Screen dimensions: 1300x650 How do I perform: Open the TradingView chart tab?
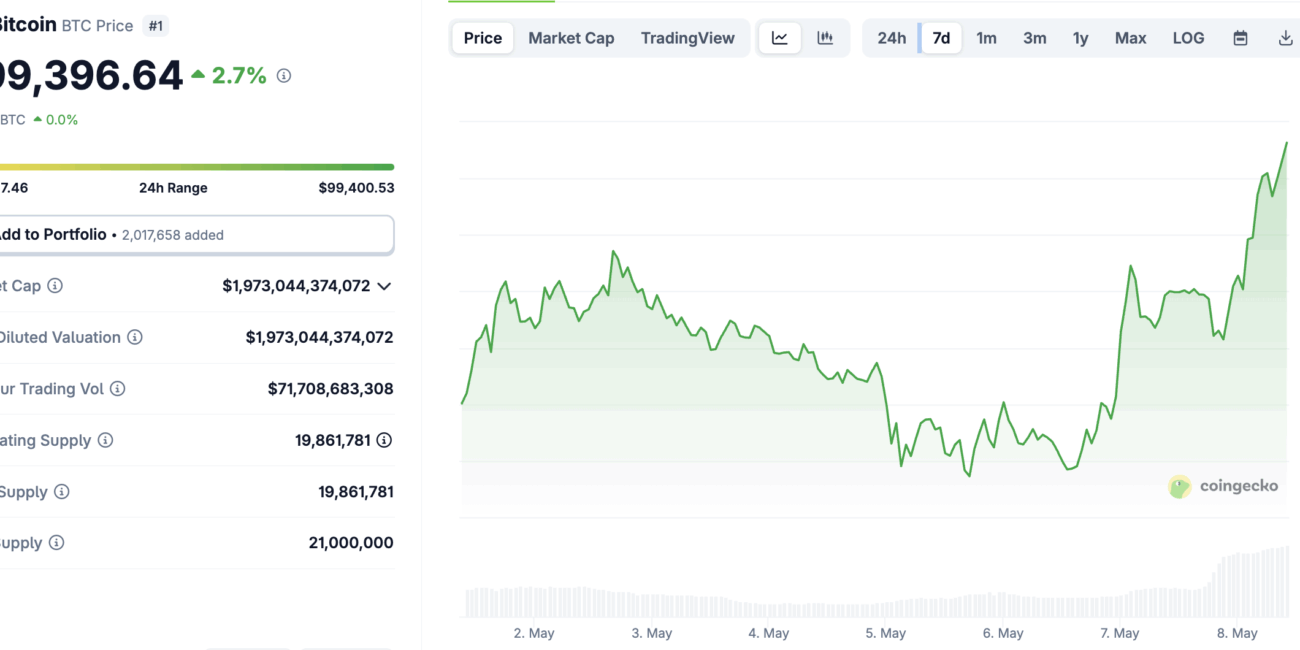tap(688, 38)
